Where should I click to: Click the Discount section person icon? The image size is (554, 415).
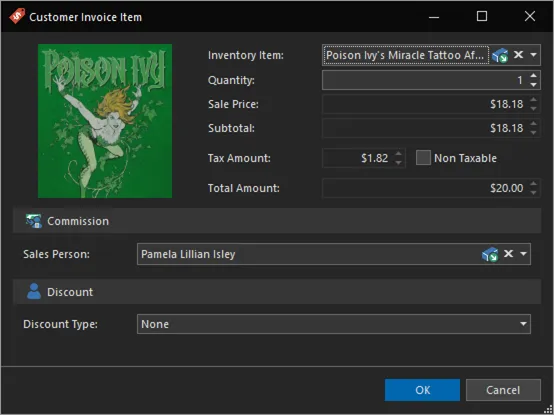[x=34, y=291]
